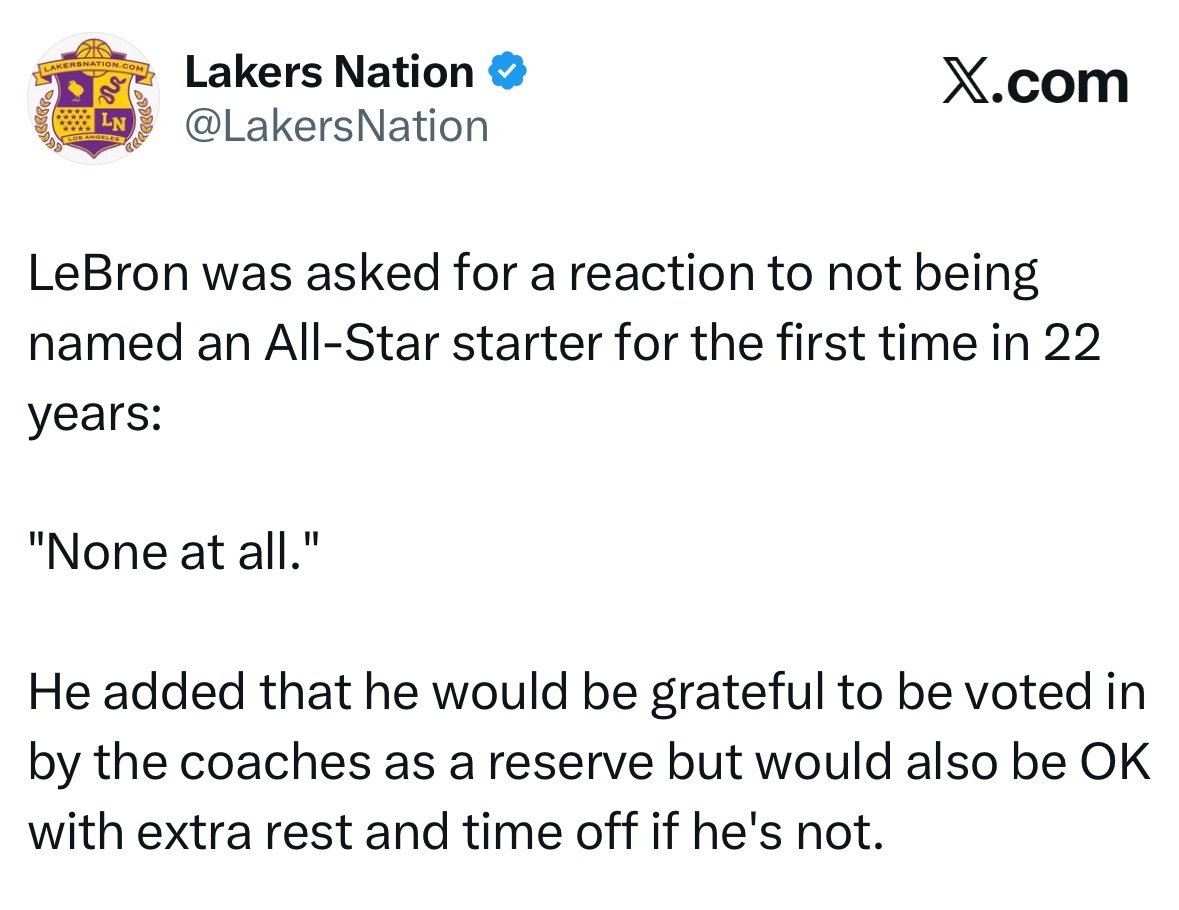Click the Lakers Nation profile avatar
The width and height of the screenshot is (1179, 910).
(x=91, y=100)
